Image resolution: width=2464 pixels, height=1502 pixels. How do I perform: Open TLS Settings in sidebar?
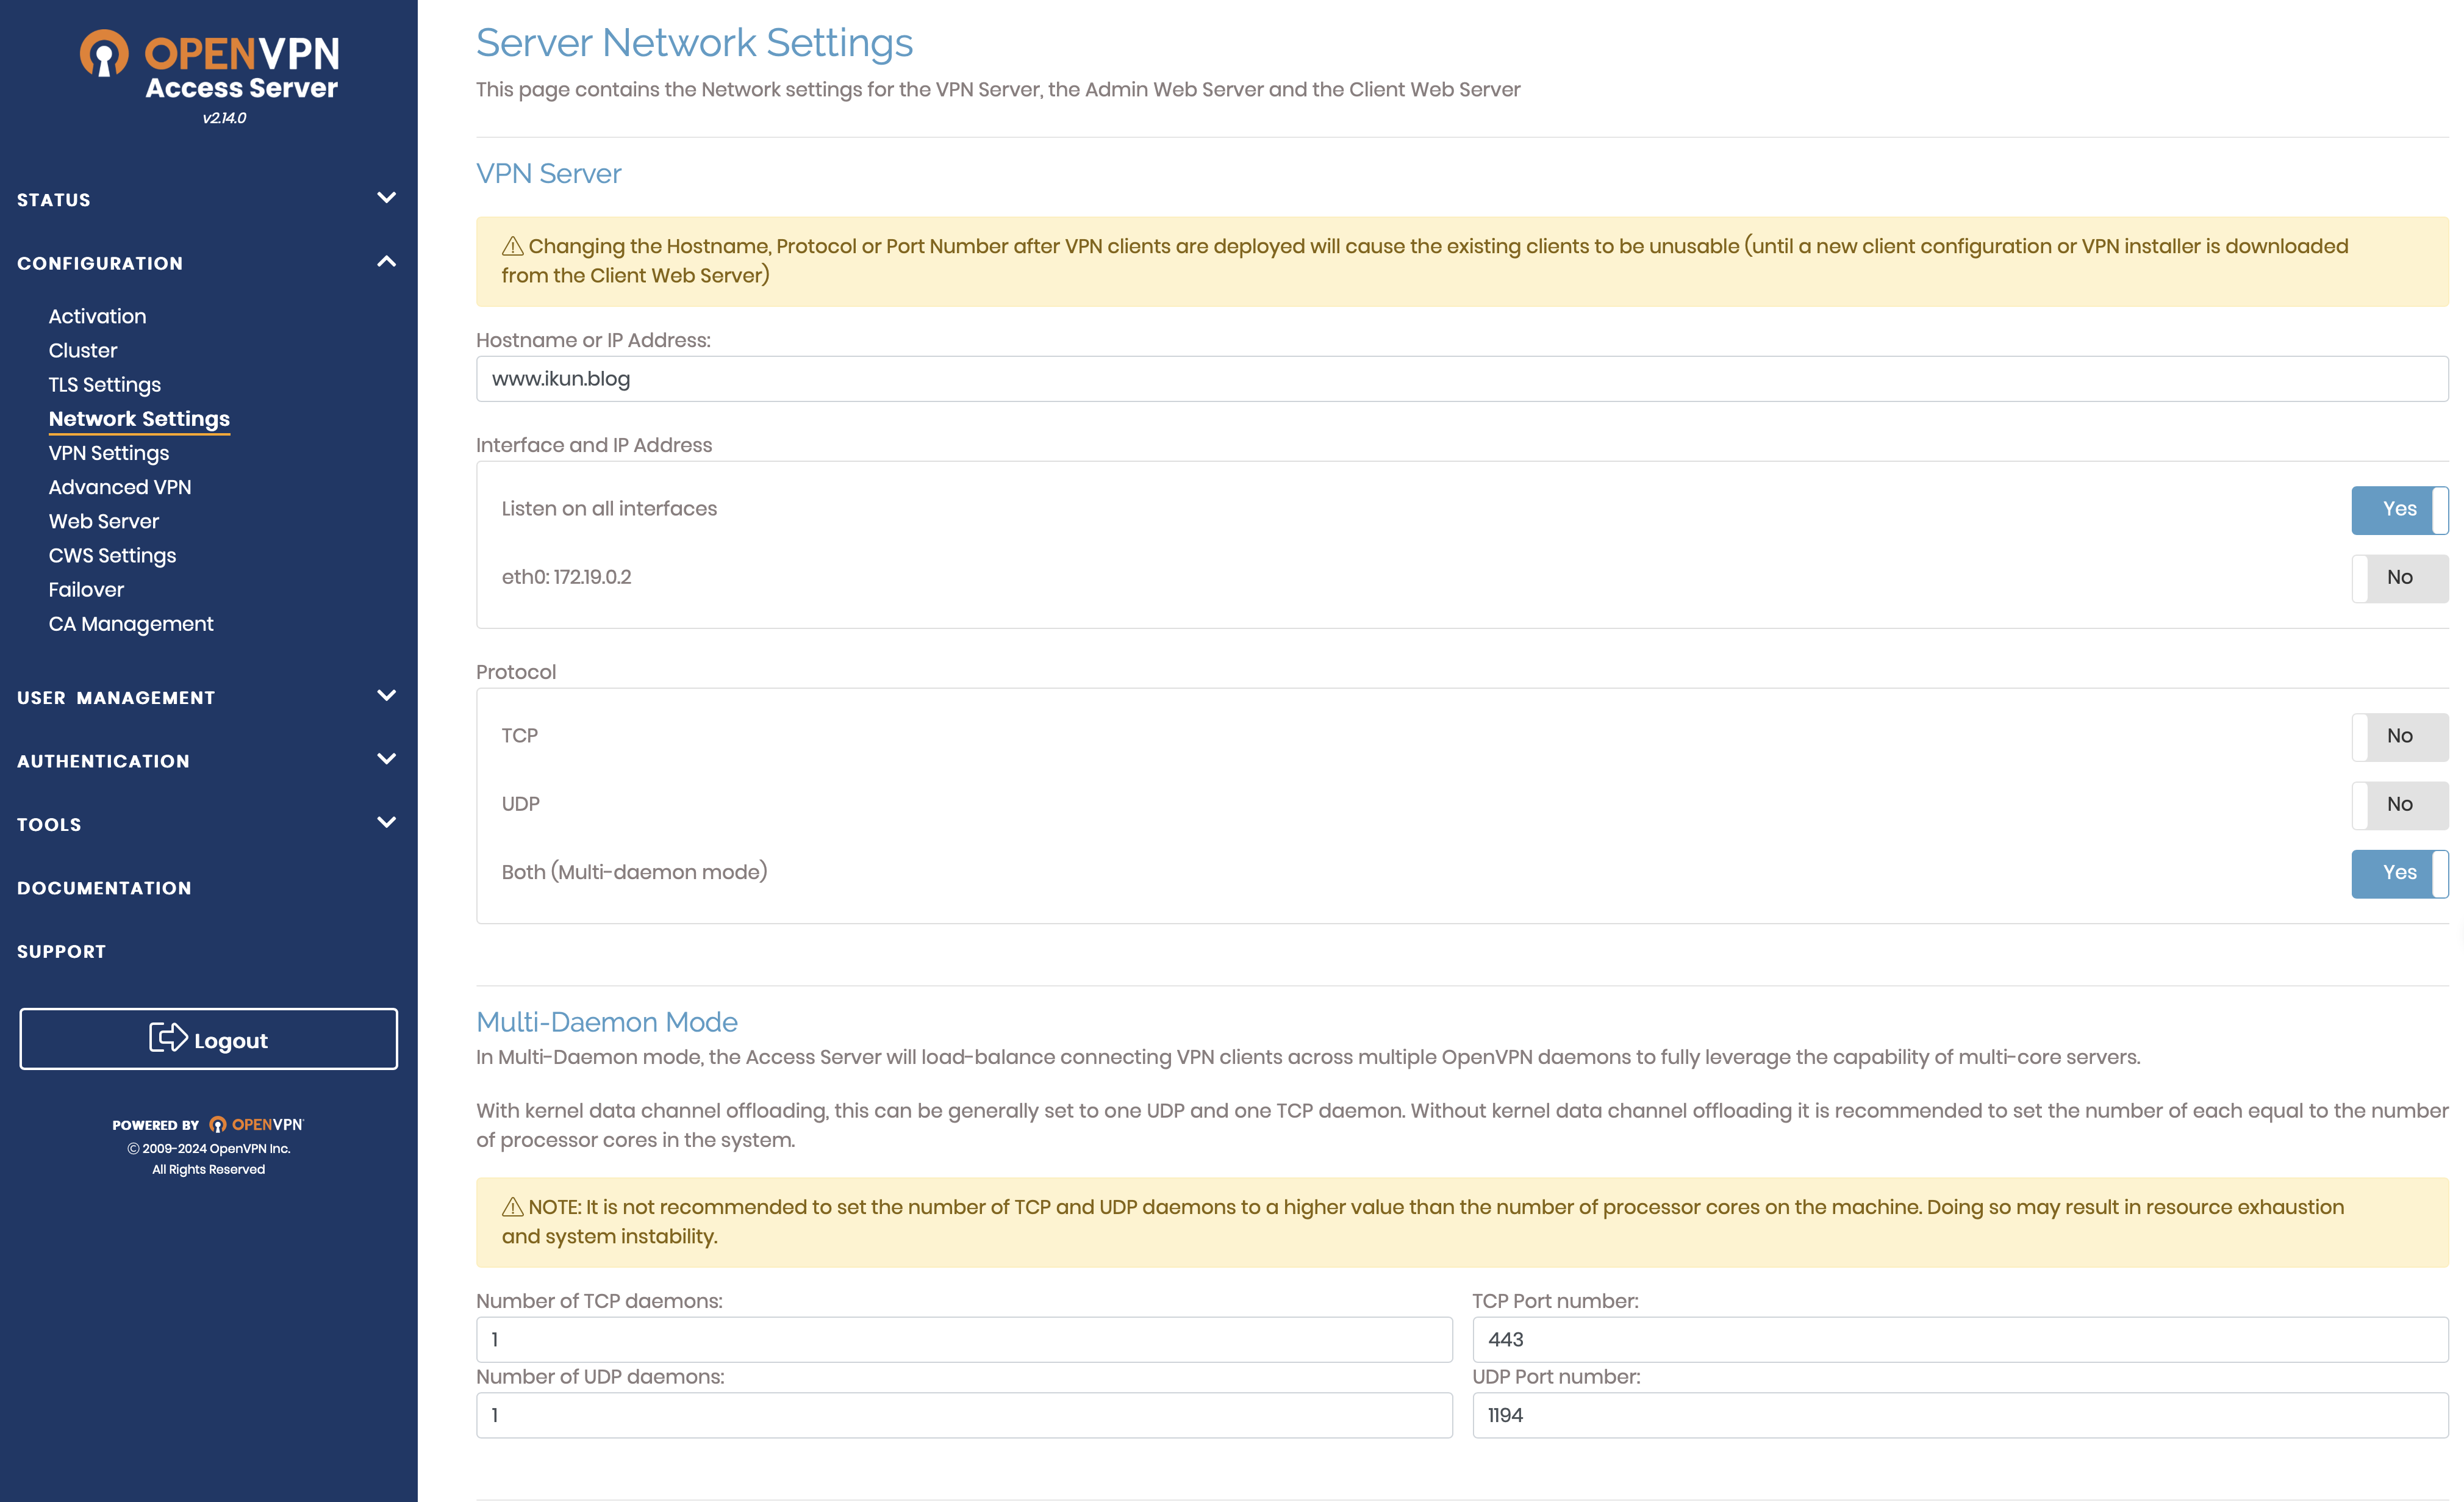pyautogui.click(x=105, y=385)
